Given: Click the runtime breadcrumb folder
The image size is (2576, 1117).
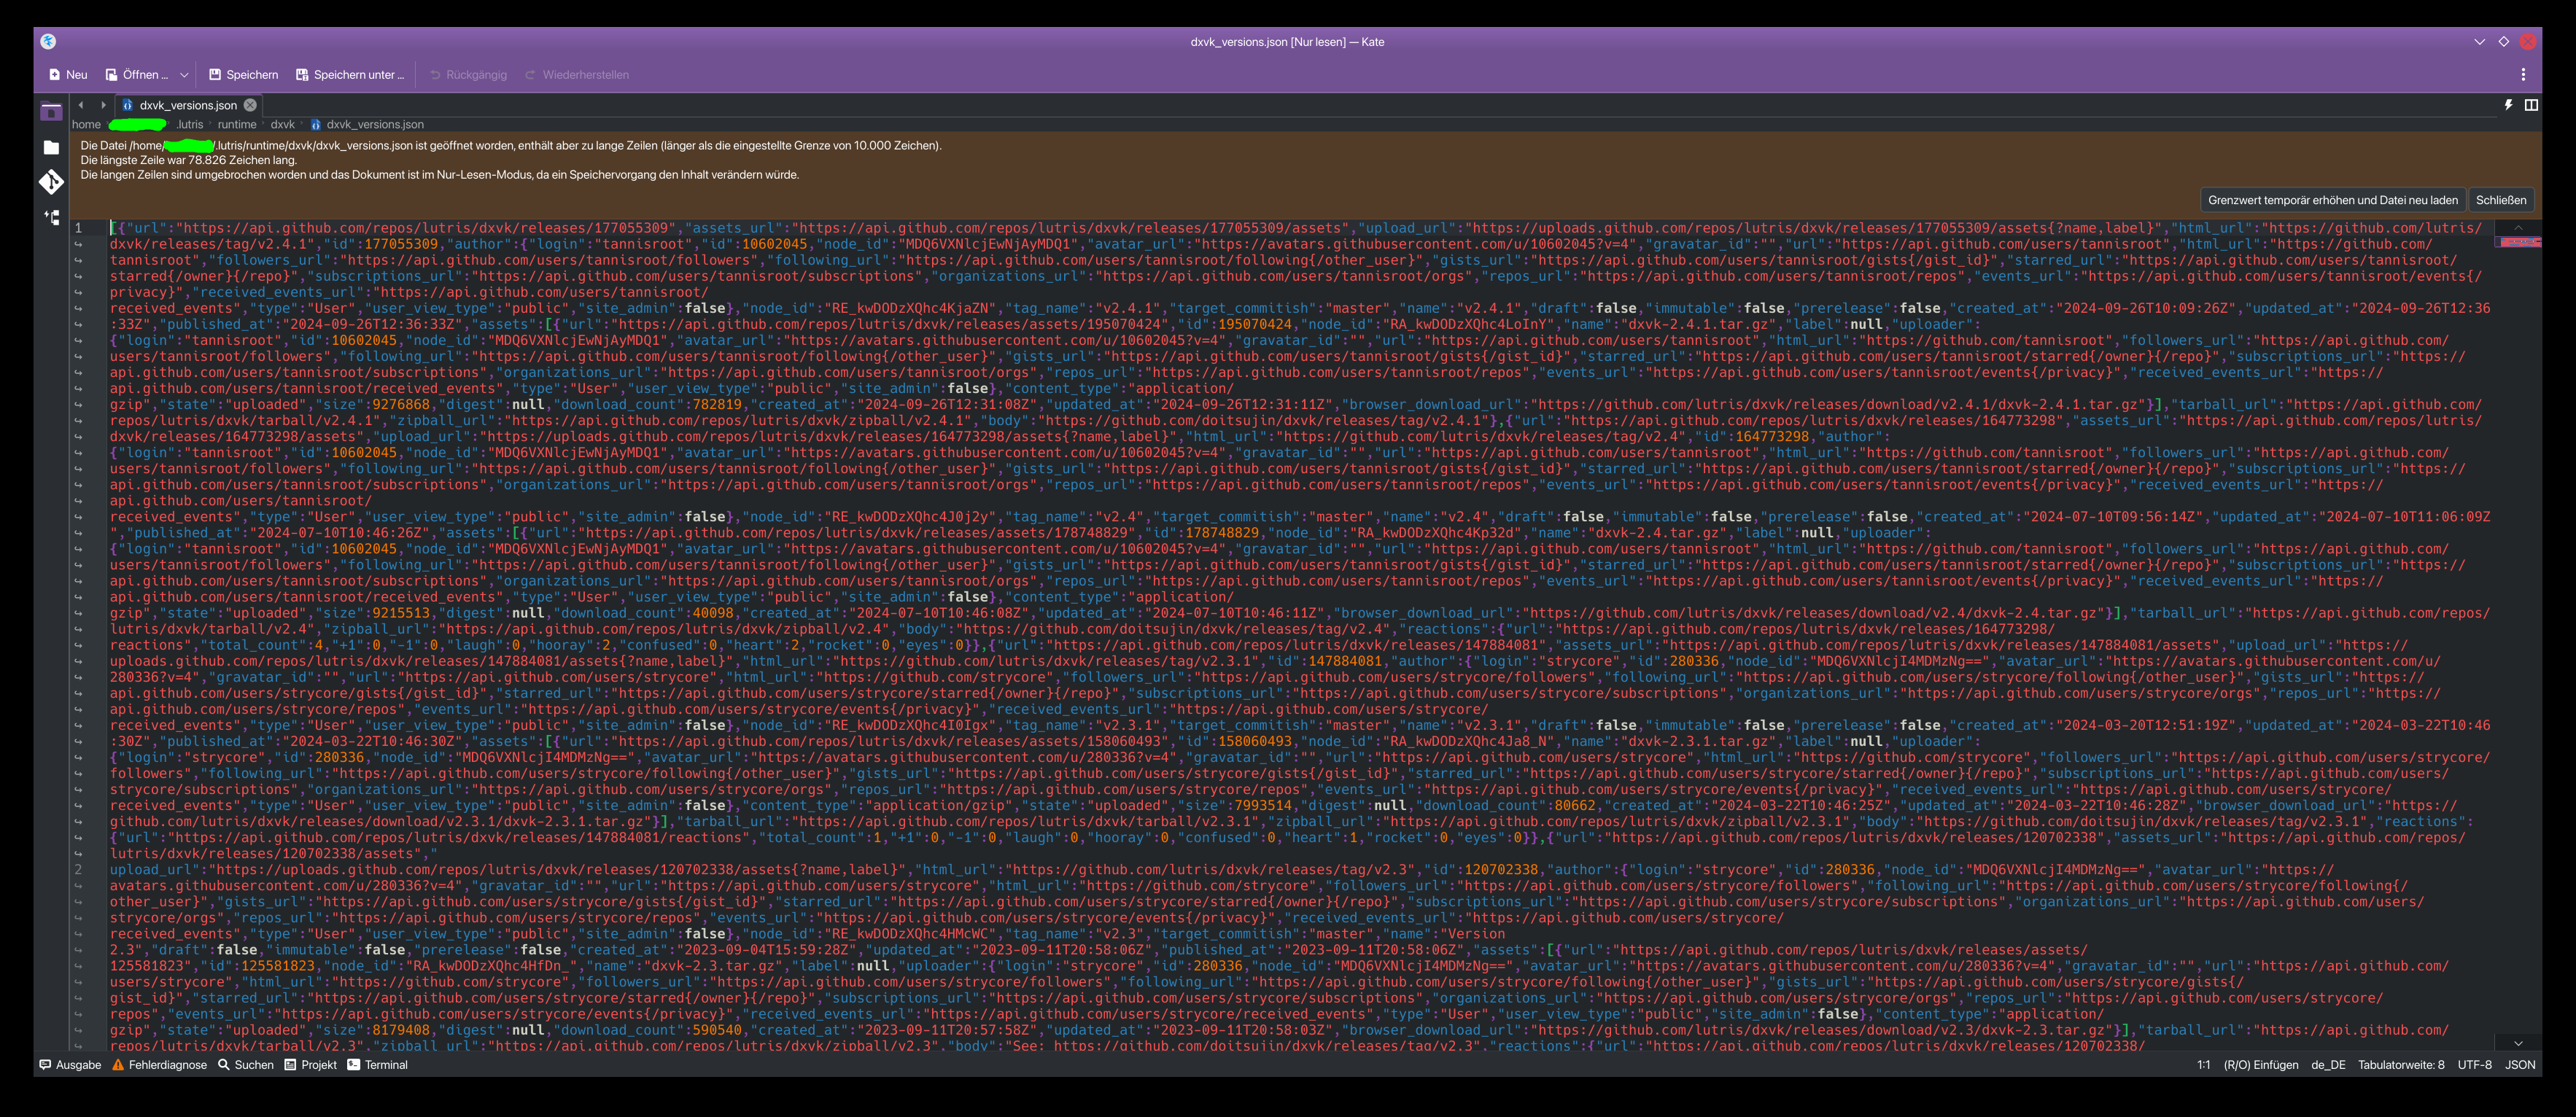Looking at the screenshot, I should click(x=237, y=125).
